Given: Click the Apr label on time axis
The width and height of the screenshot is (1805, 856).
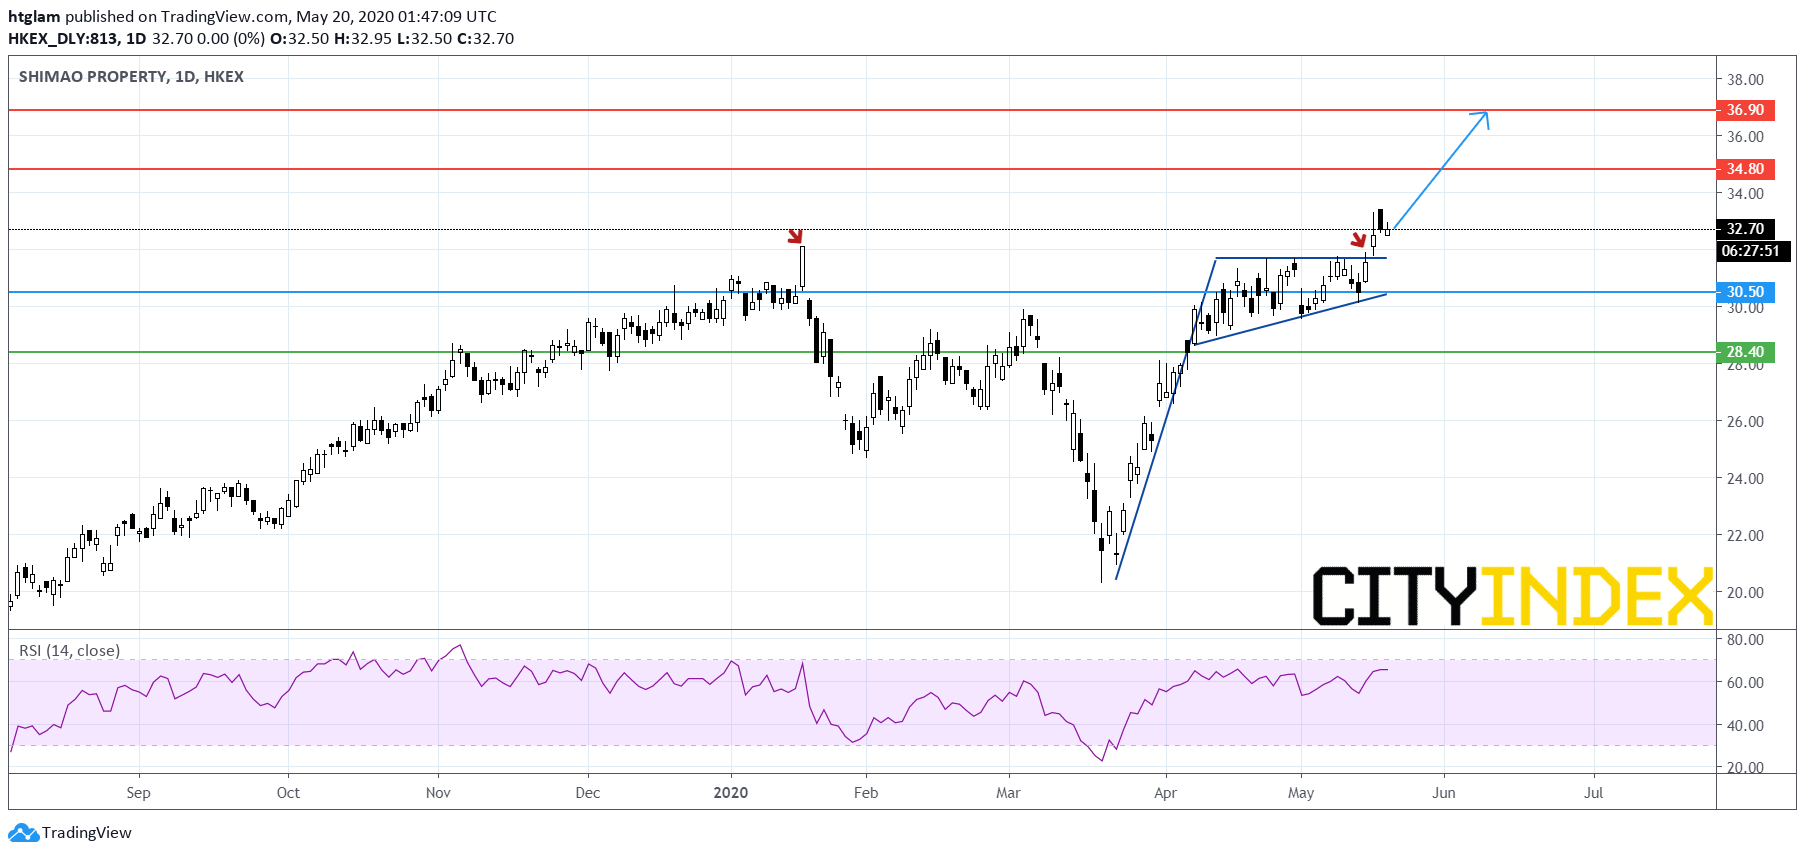Looking at the screenshot, I should coord(1165,793).
